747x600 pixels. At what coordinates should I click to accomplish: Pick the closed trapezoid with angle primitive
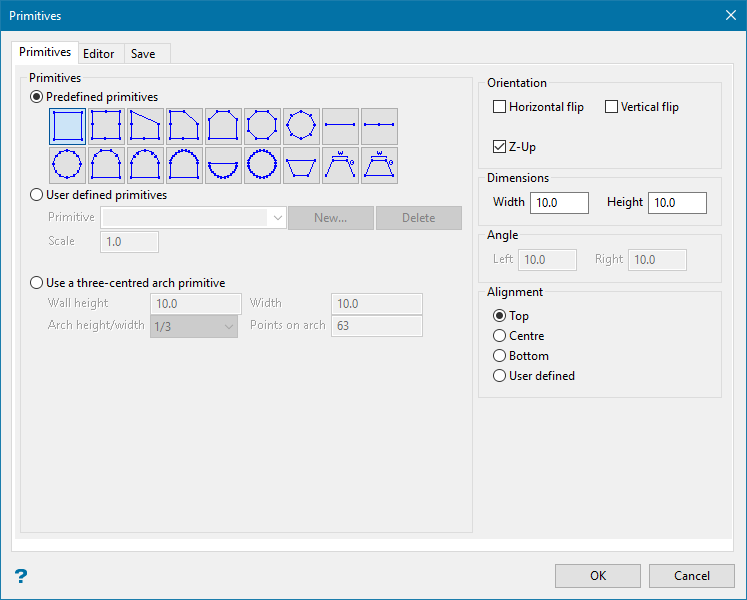(380, 165)
